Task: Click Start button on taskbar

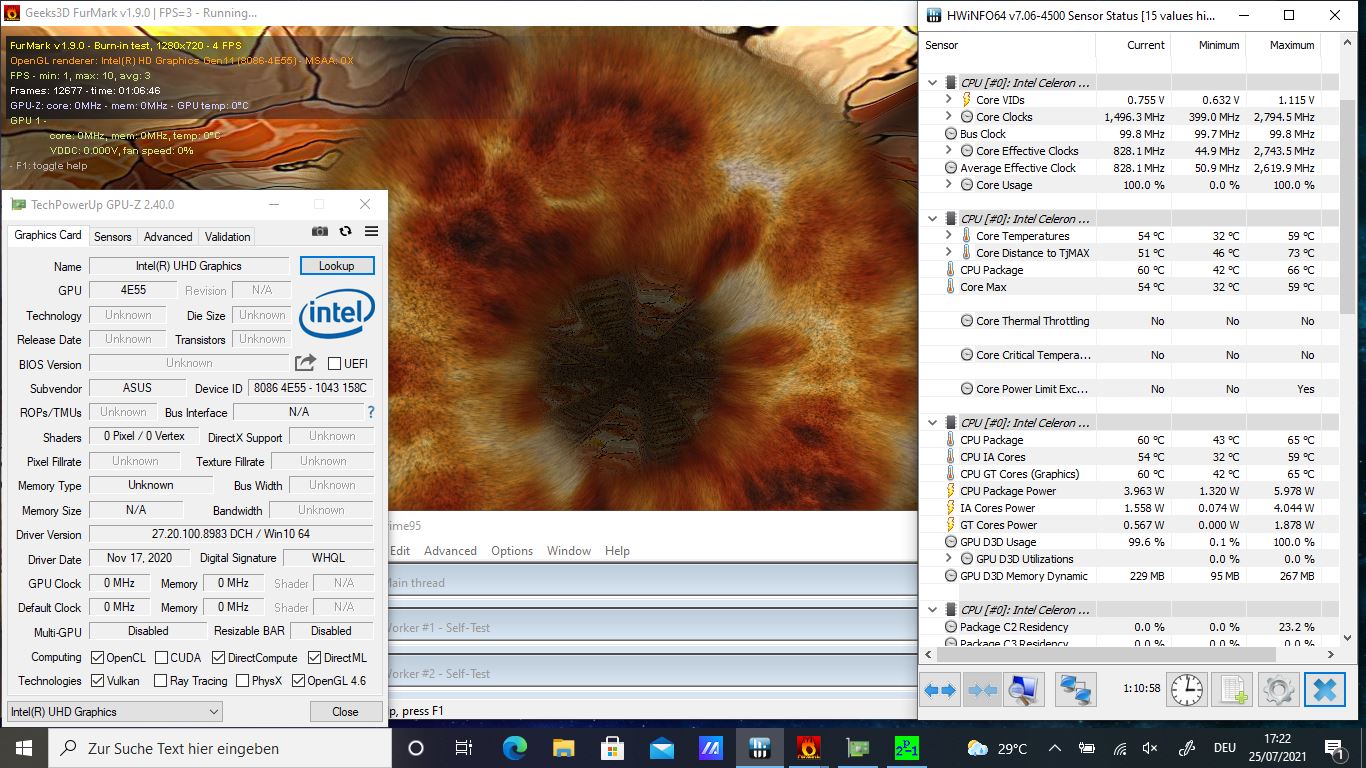Action: [24, 748]
